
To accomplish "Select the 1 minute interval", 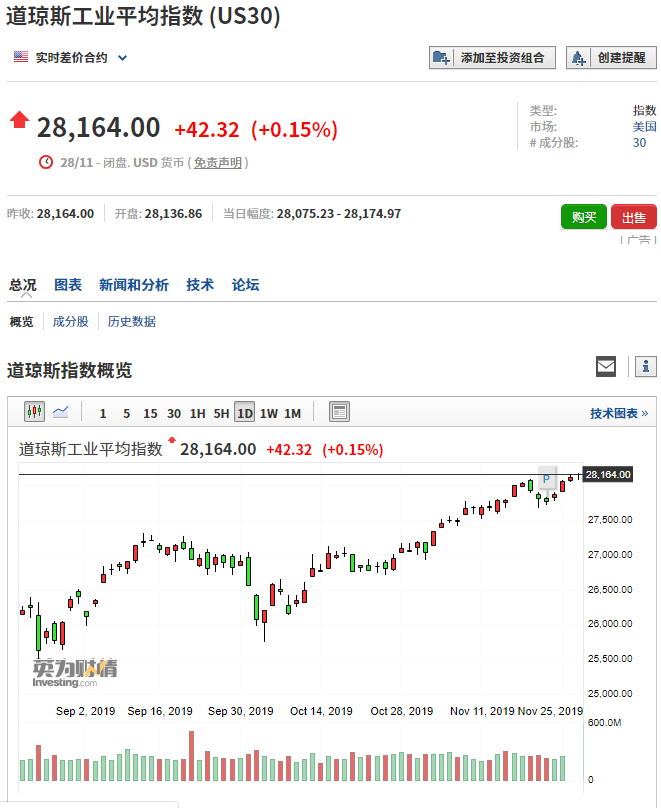I will click(103, 413).
